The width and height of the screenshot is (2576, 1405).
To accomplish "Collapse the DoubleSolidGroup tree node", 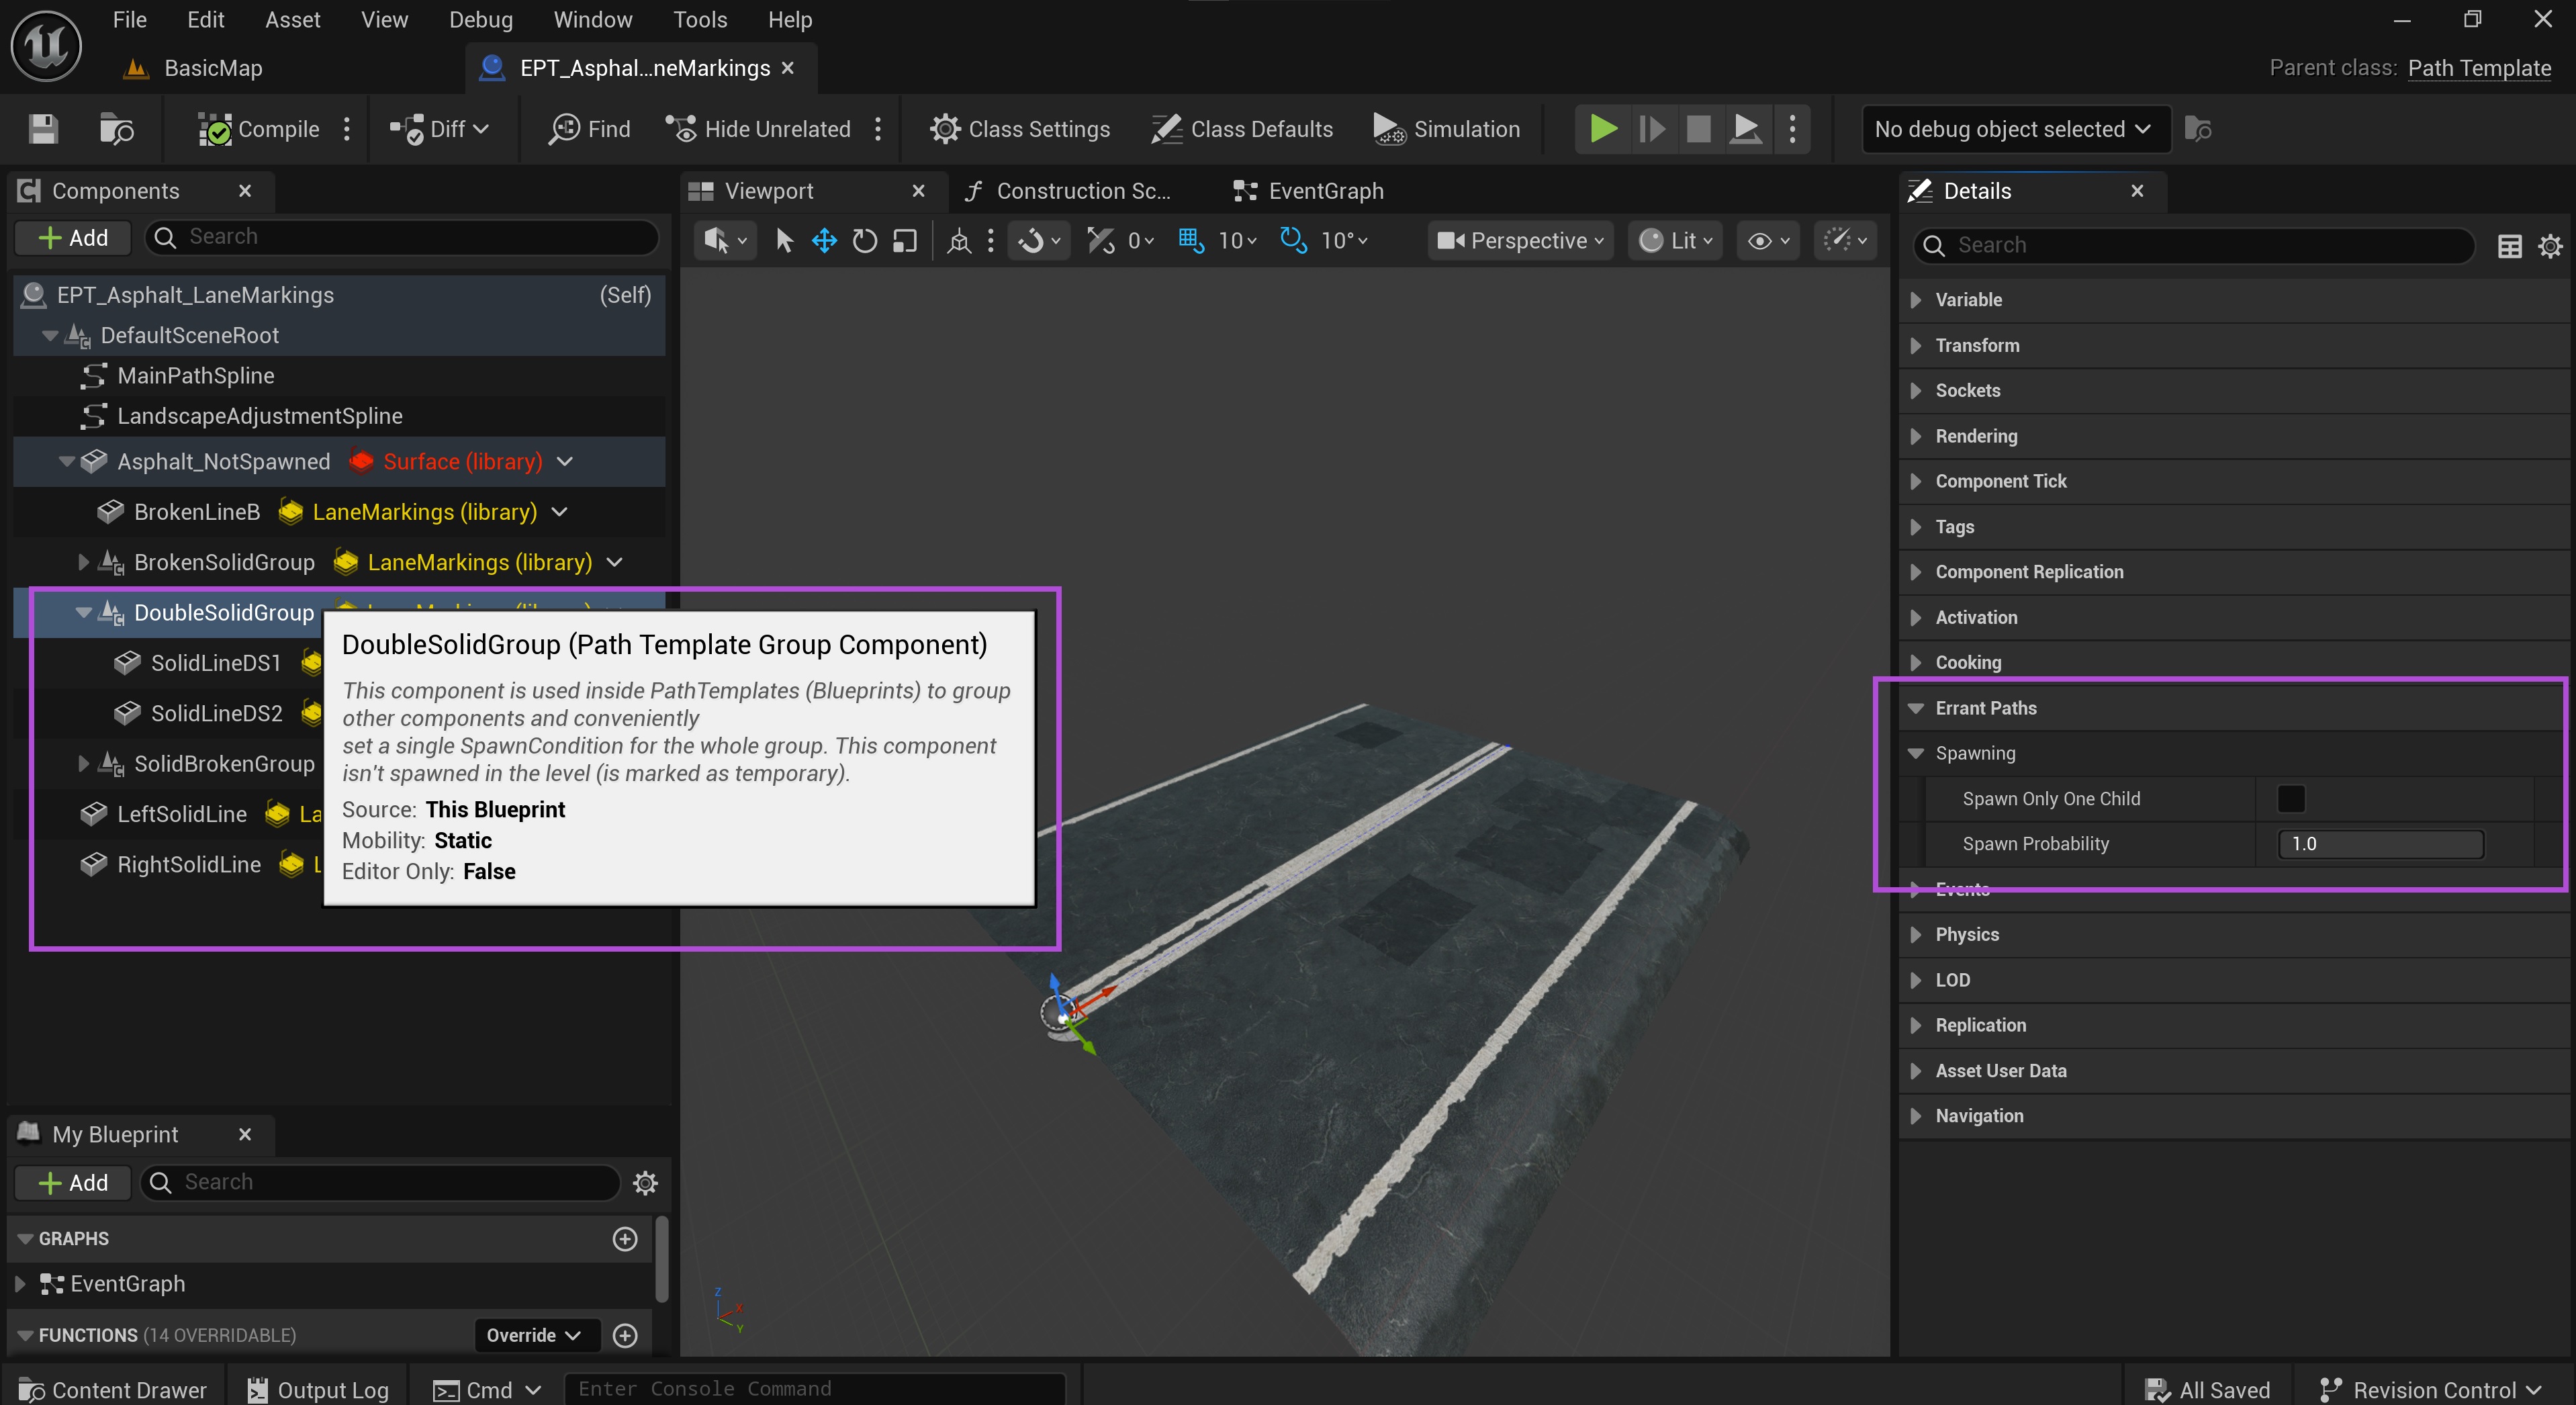I will pos(84,613).
